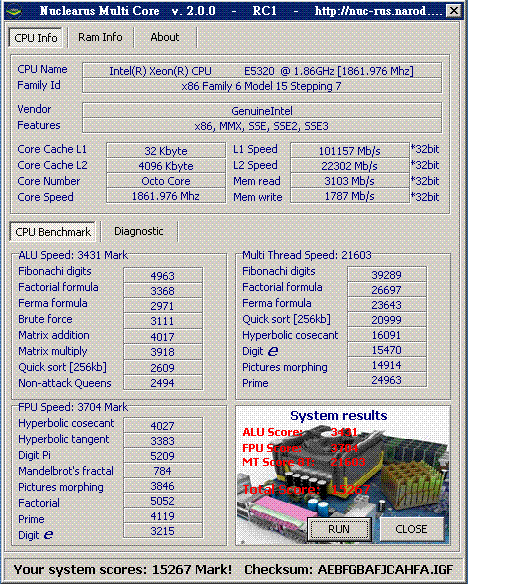Click the Core Speed 1861.976 Mhz value
Viewport: 512px width, 584px height.
click(x=166, y=196)
